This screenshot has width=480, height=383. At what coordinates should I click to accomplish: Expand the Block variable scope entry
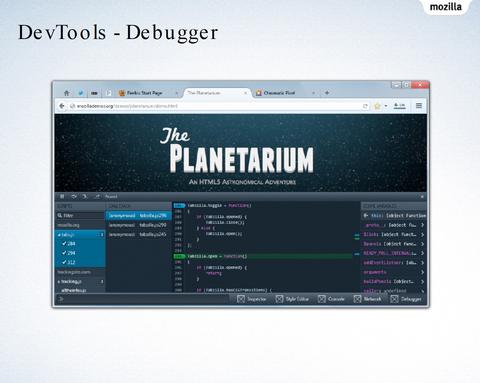(x=422, y=235)
